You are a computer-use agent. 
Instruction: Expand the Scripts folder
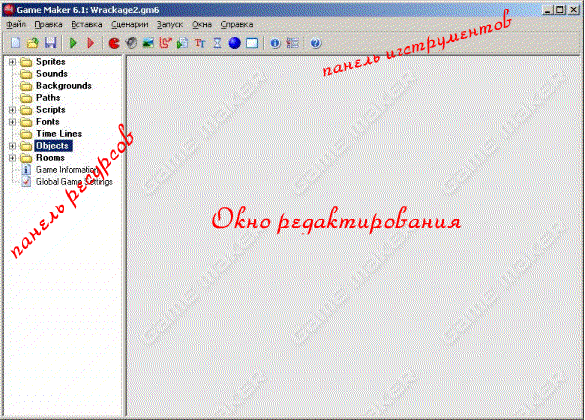click(x=12, y=110)
